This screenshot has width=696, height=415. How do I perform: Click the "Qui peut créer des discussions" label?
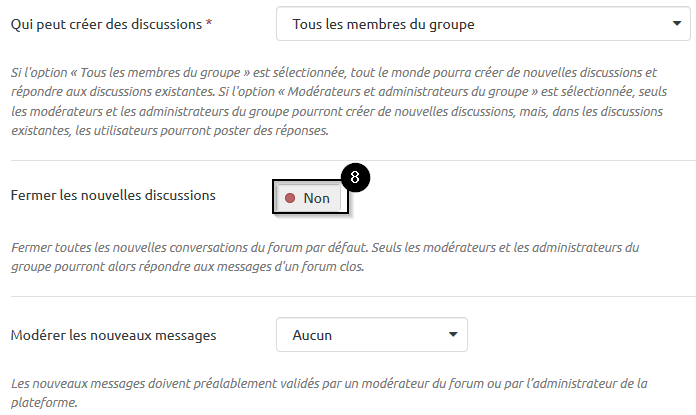tap(106, 24)
